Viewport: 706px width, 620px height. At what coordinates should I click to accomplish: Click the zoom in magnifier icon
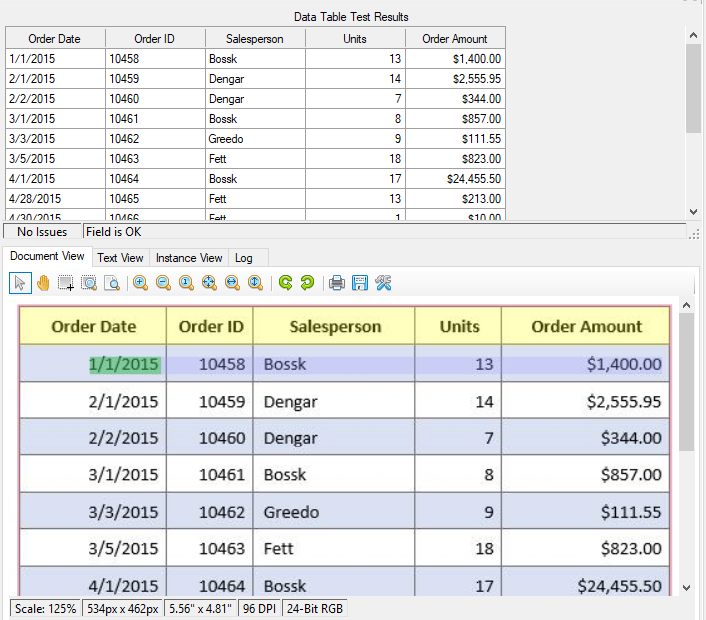point(140,283)
